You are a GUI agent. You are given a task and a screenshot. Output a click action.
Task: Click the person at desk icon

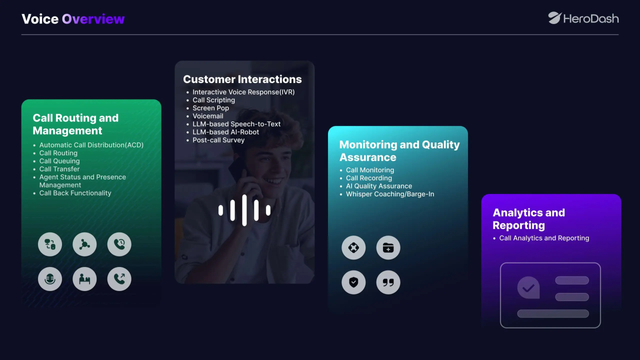pyautogui.click(x=84, y=279)
